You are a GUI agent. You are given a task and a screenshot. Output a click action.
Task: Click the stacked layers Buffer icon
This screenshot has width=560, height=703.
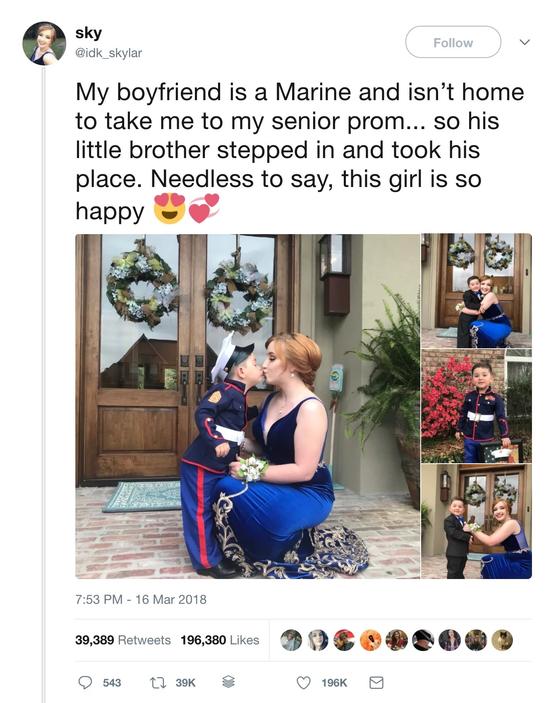pyautogui.click(x=228, y=682)
